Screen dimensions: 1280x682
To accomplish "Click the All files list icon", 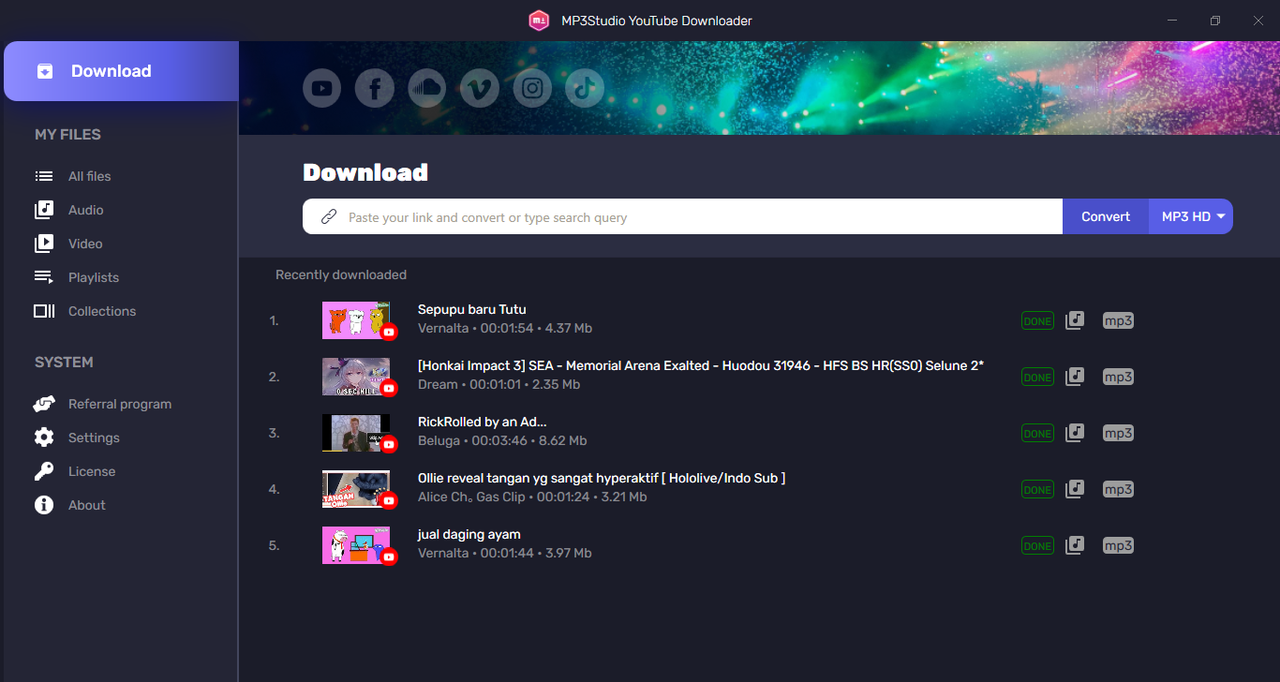I will (44, 176).
